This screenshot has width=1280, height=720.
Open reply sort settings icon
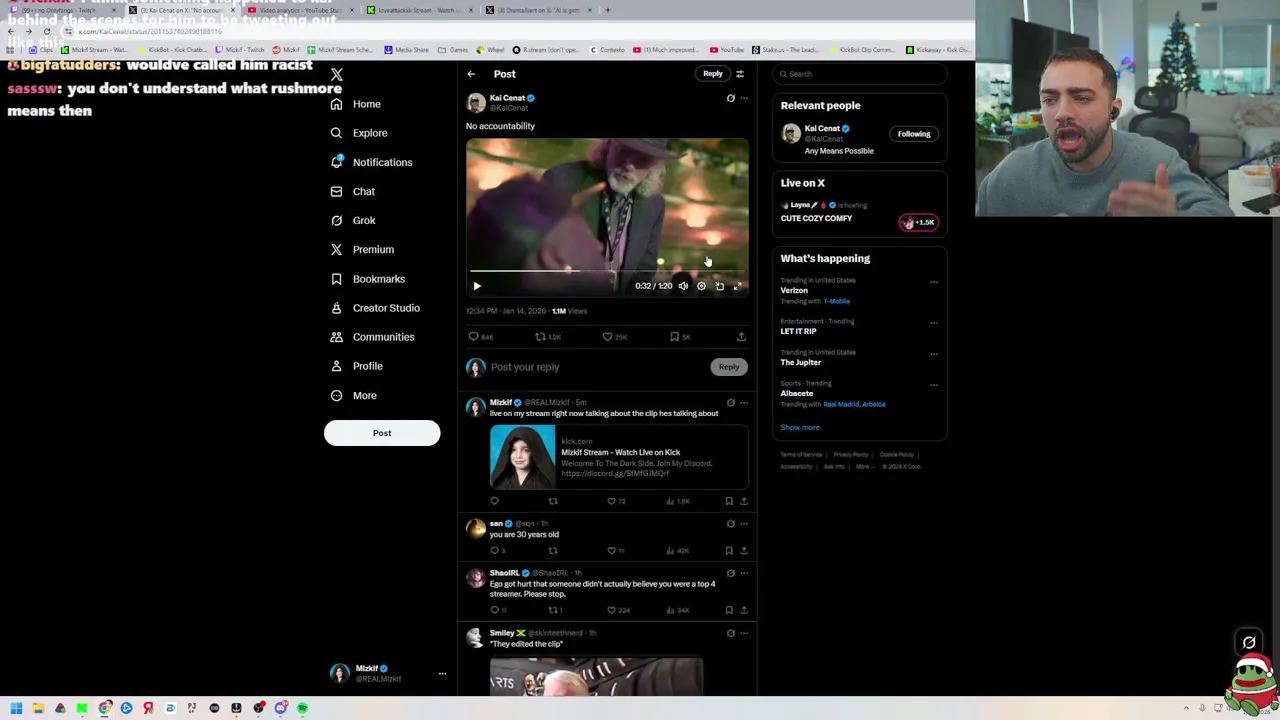(x=740, y=74)
